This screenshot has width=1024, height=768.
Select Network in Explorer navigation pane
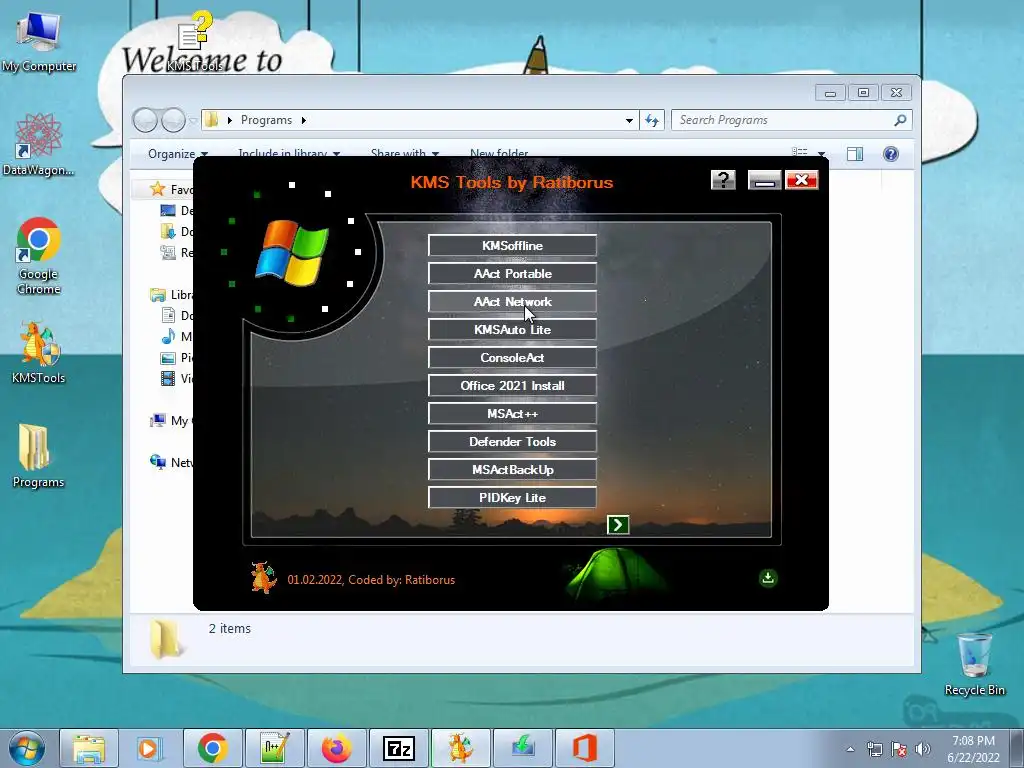tap(172, 462)
